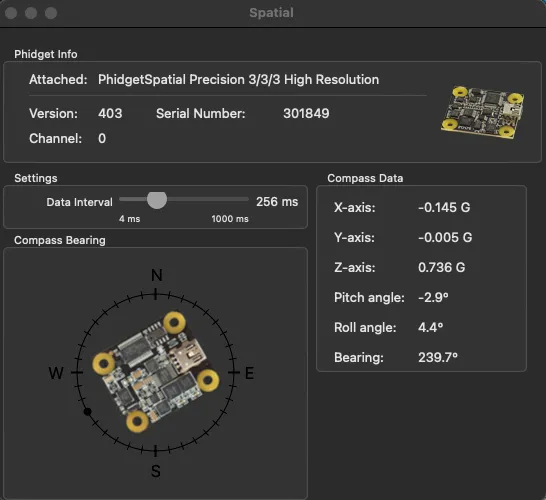Click the Bearing: label in Compass Data
546x500 pixels.
click(x=359, y=357)
